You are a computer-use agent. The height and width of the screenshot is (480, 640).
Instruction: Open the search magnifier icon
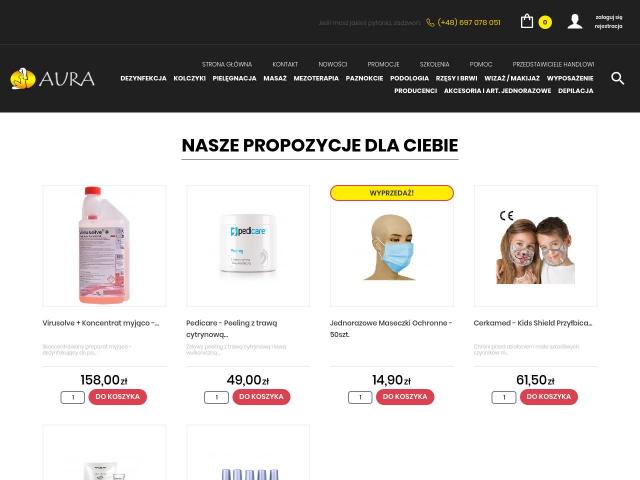(617, 78)
